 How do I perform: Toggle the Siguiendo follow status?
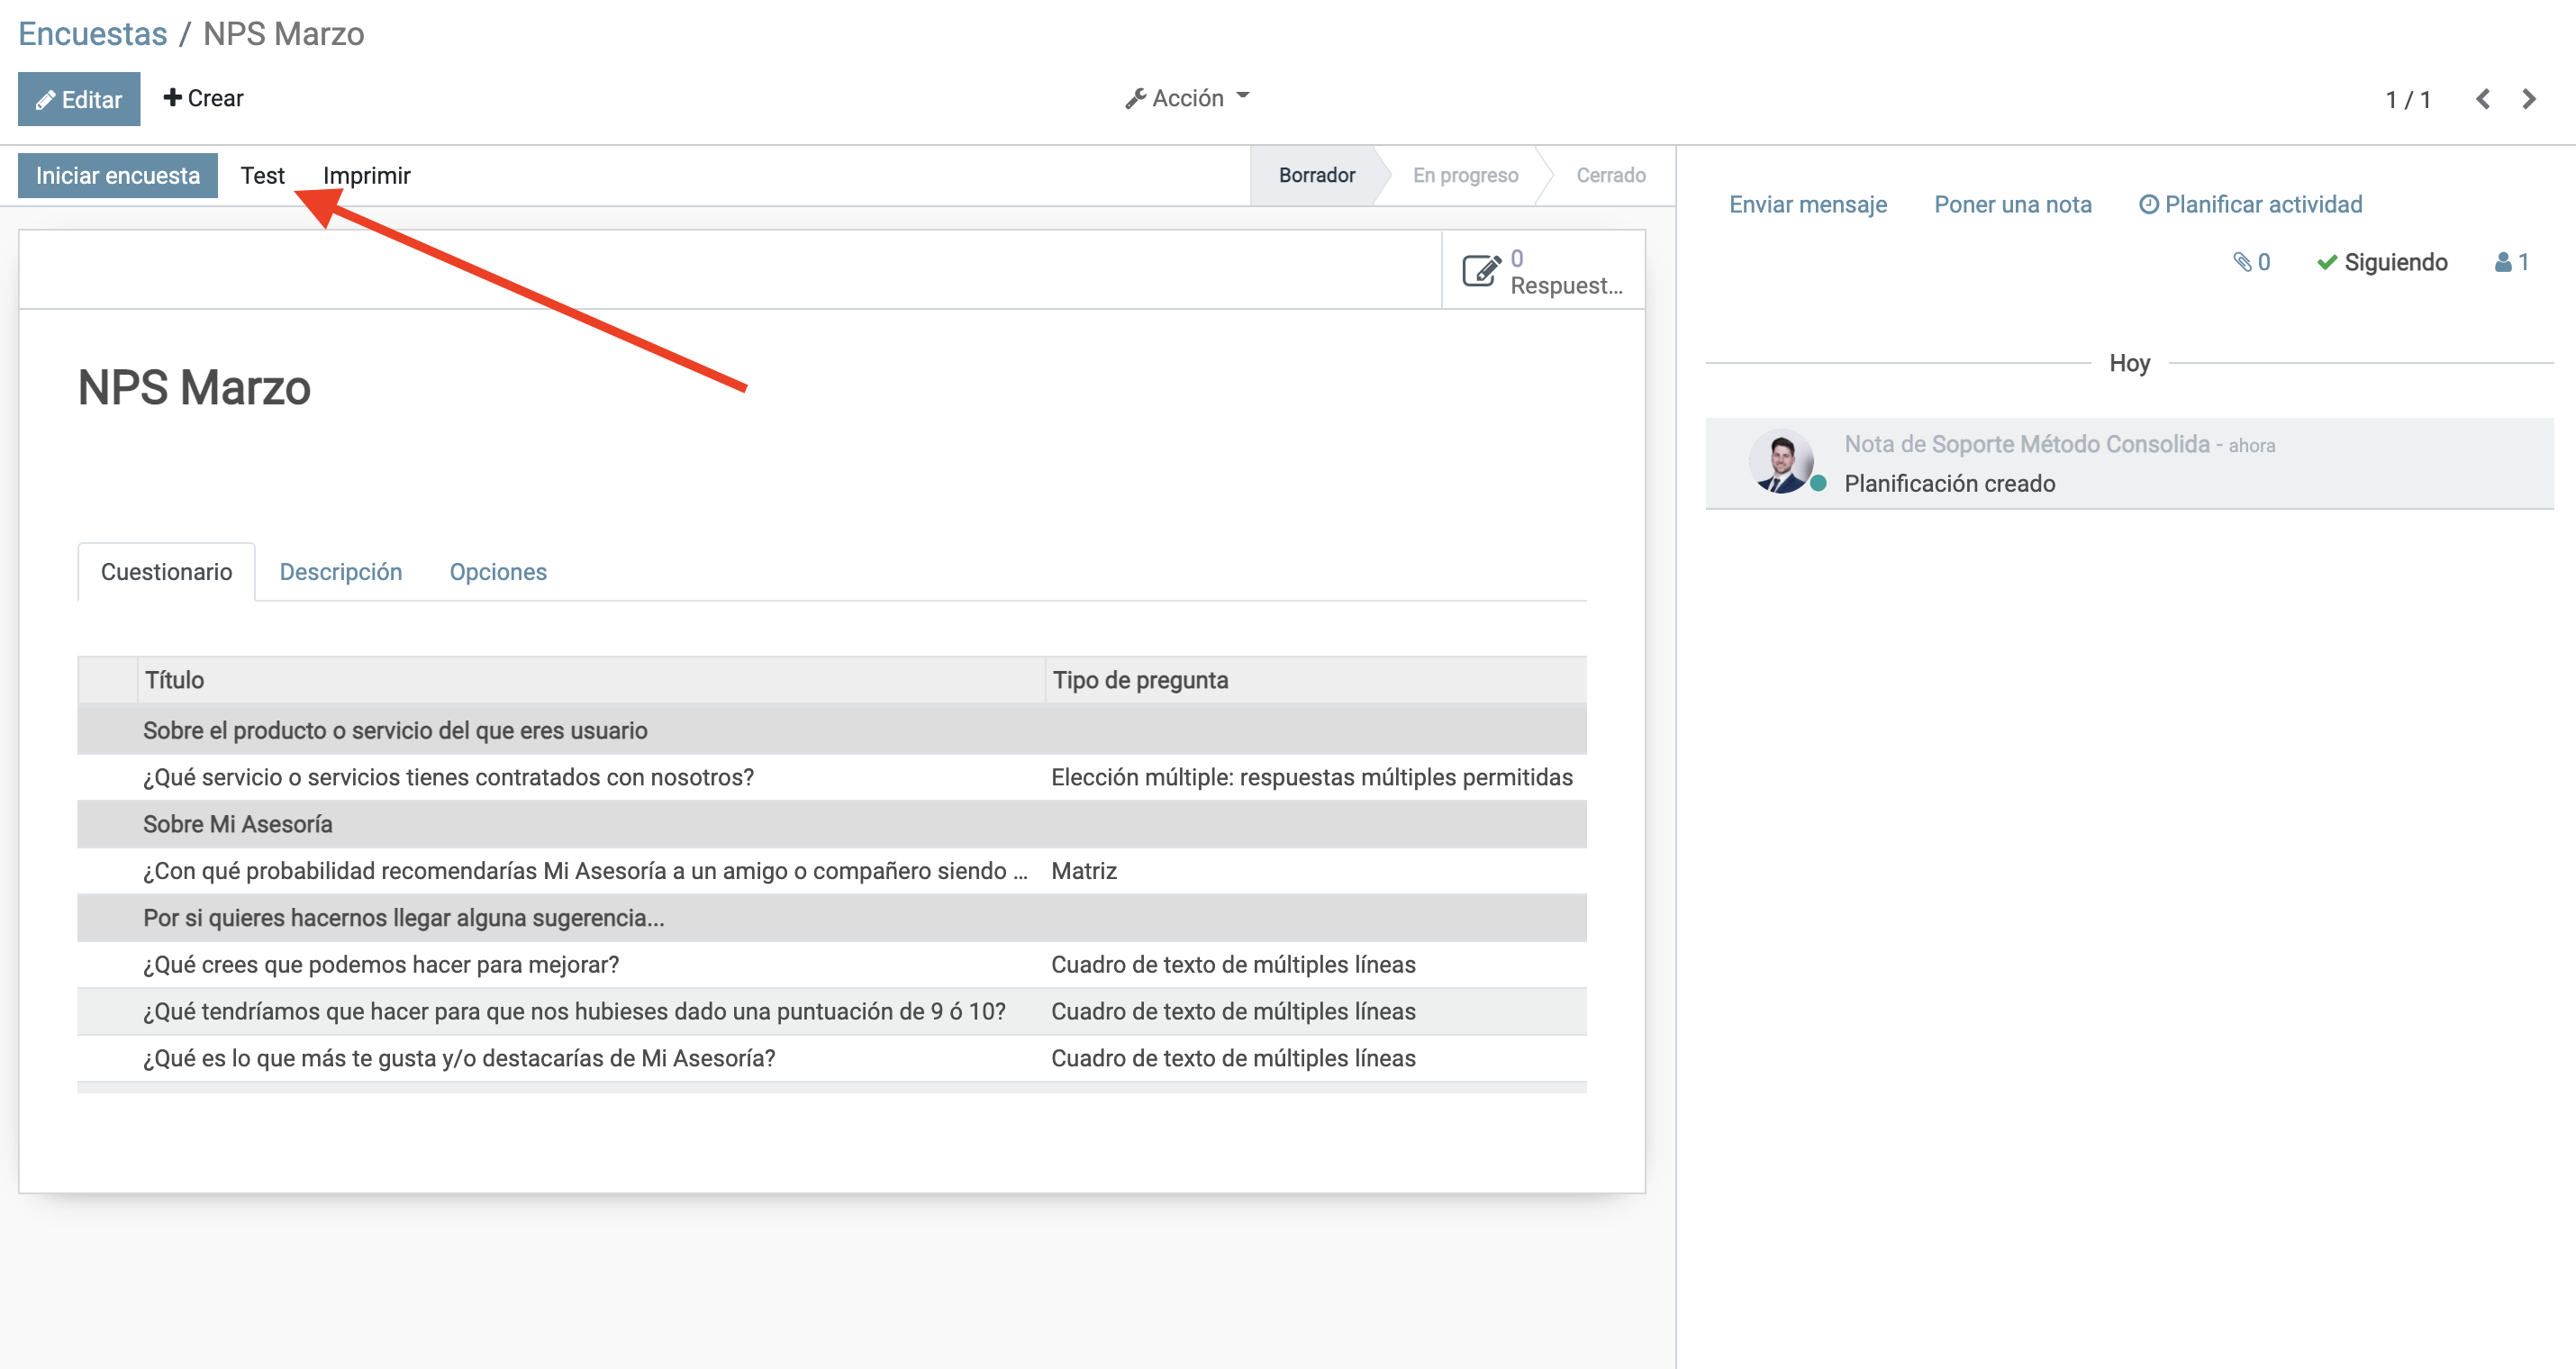click(2382, 262)
